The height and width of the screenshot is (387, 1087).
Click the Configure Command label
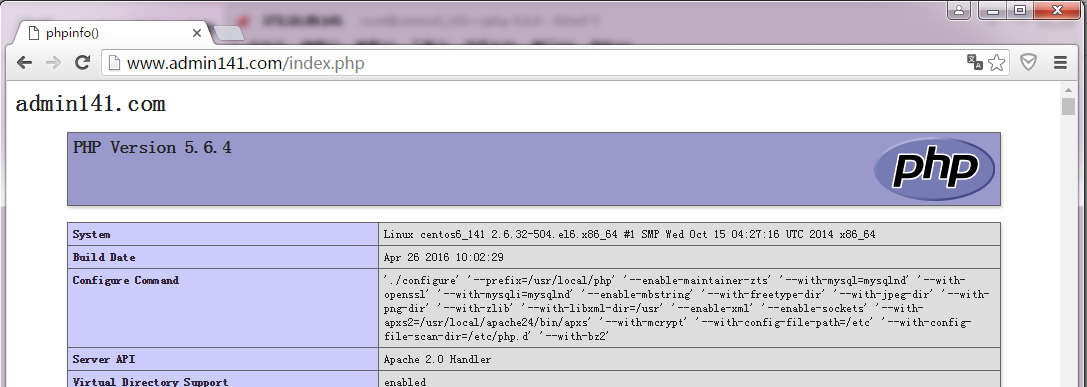(x=125, y=280)
